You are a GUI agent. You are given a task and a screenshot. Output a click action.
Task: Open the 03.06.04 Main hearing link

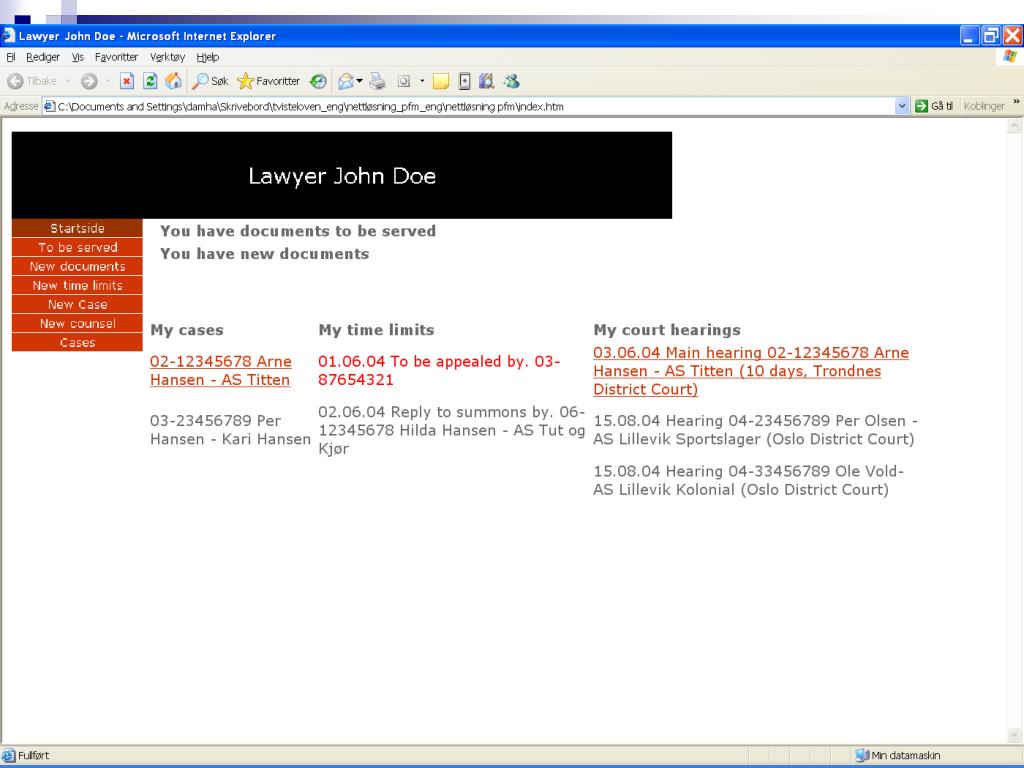751,371
